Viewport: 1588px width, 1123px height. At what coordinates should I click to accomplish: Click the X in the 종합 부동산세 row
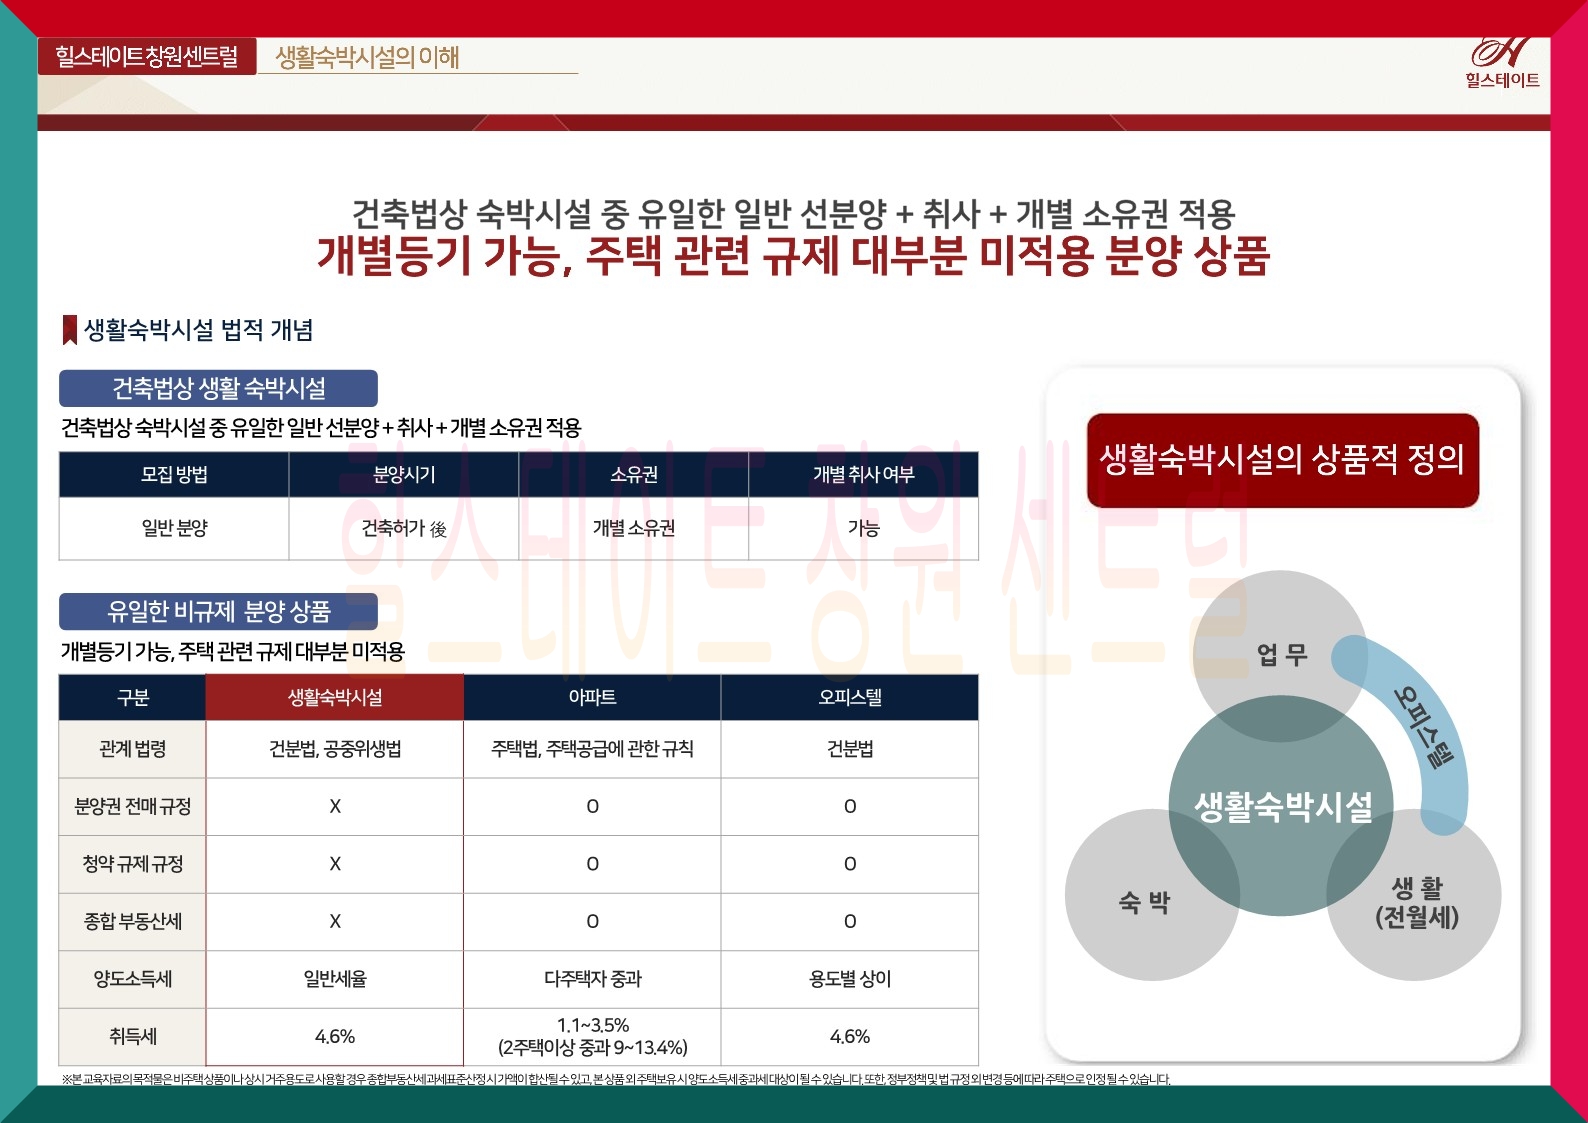tap(335, 921)
